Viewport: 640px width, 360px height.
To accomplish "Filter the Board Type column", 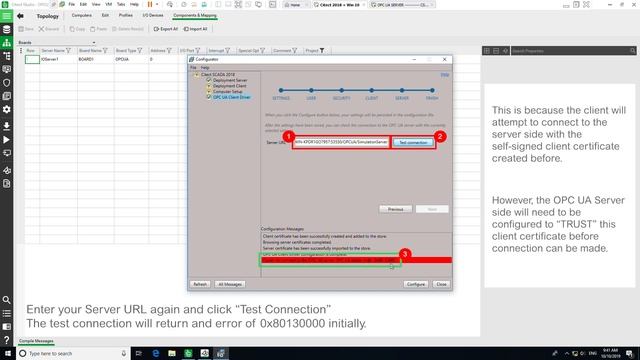I will coord(140,51).
